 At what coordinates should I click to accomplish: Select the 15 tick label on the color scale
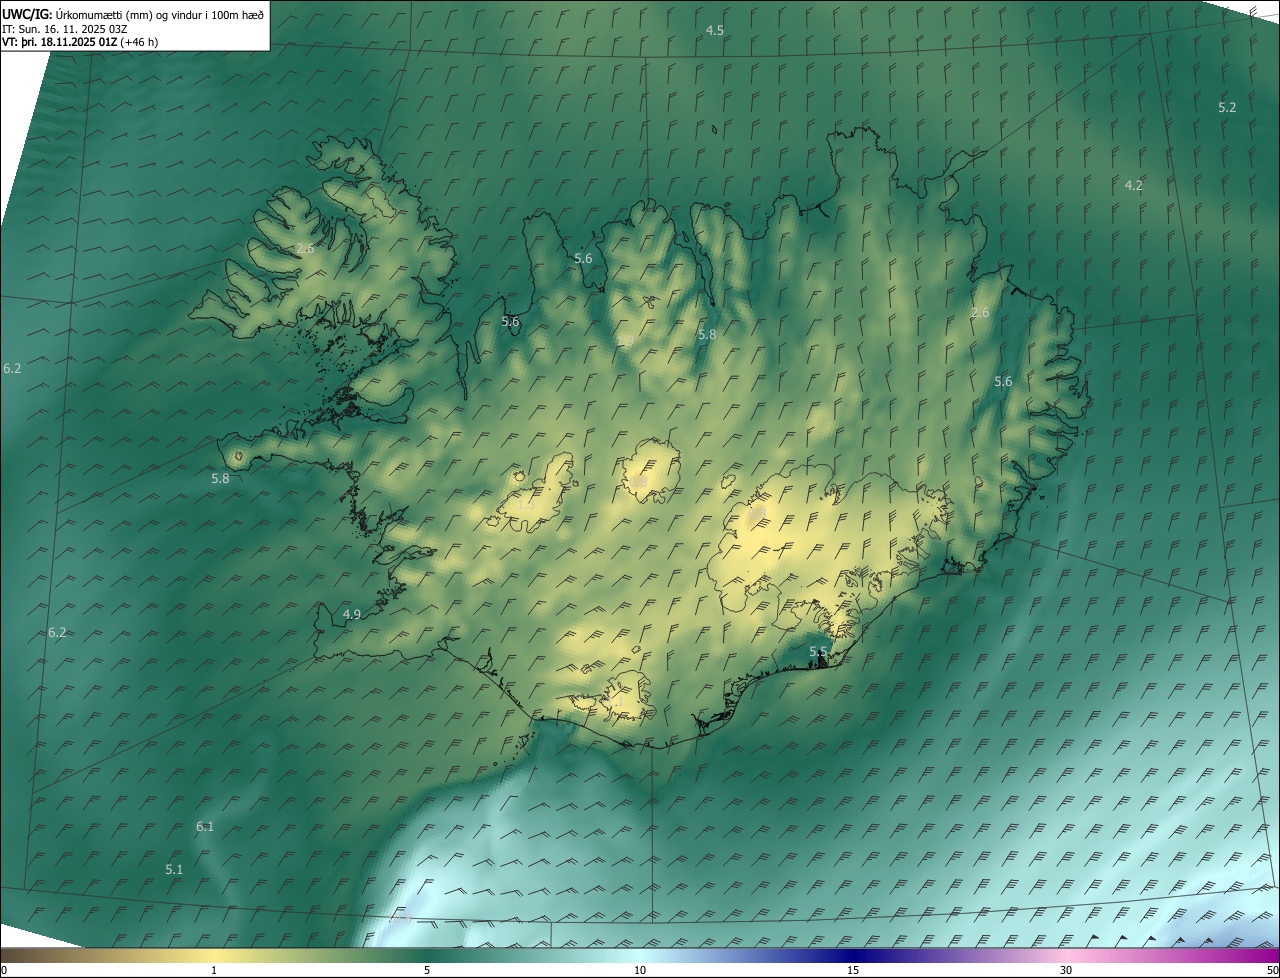pyautogui.click(x=853, y=971)
